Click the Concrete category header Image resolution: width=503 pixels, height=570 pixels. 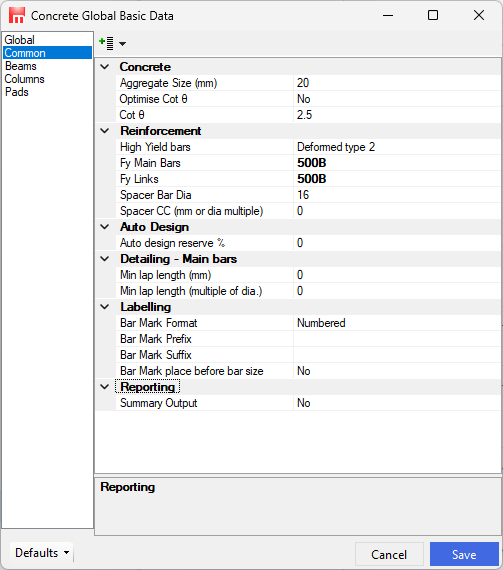click(145, 67)
